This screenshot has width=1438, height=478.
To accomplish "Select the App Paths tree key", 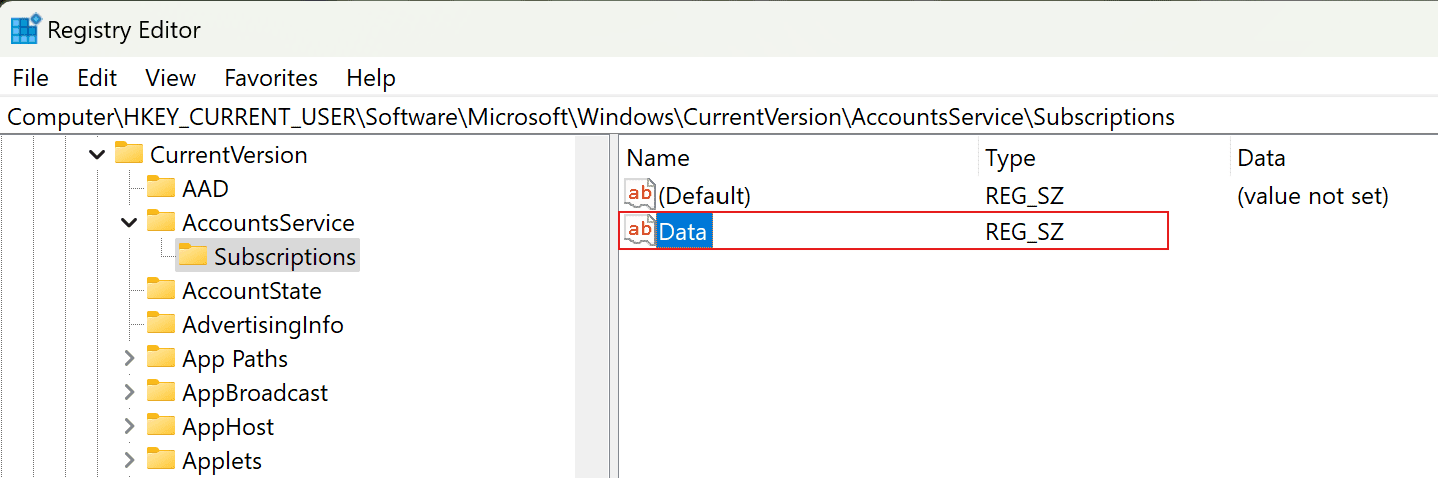I will pos(235,359).
